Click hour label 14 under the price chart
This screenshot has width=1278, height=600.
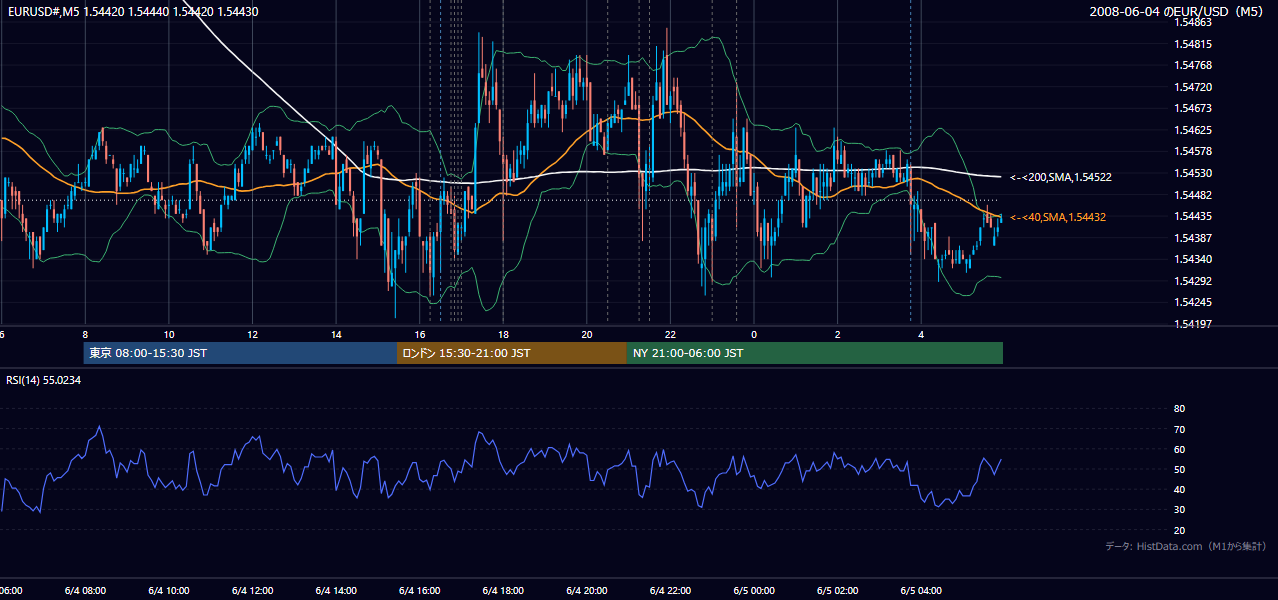(x=336, y=334)
